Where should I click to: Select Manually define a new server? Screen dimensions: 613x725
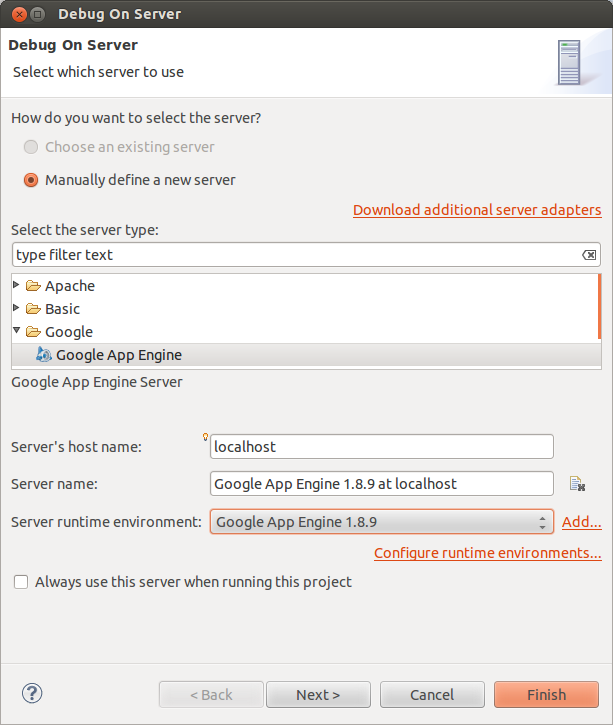click(31, 180)
